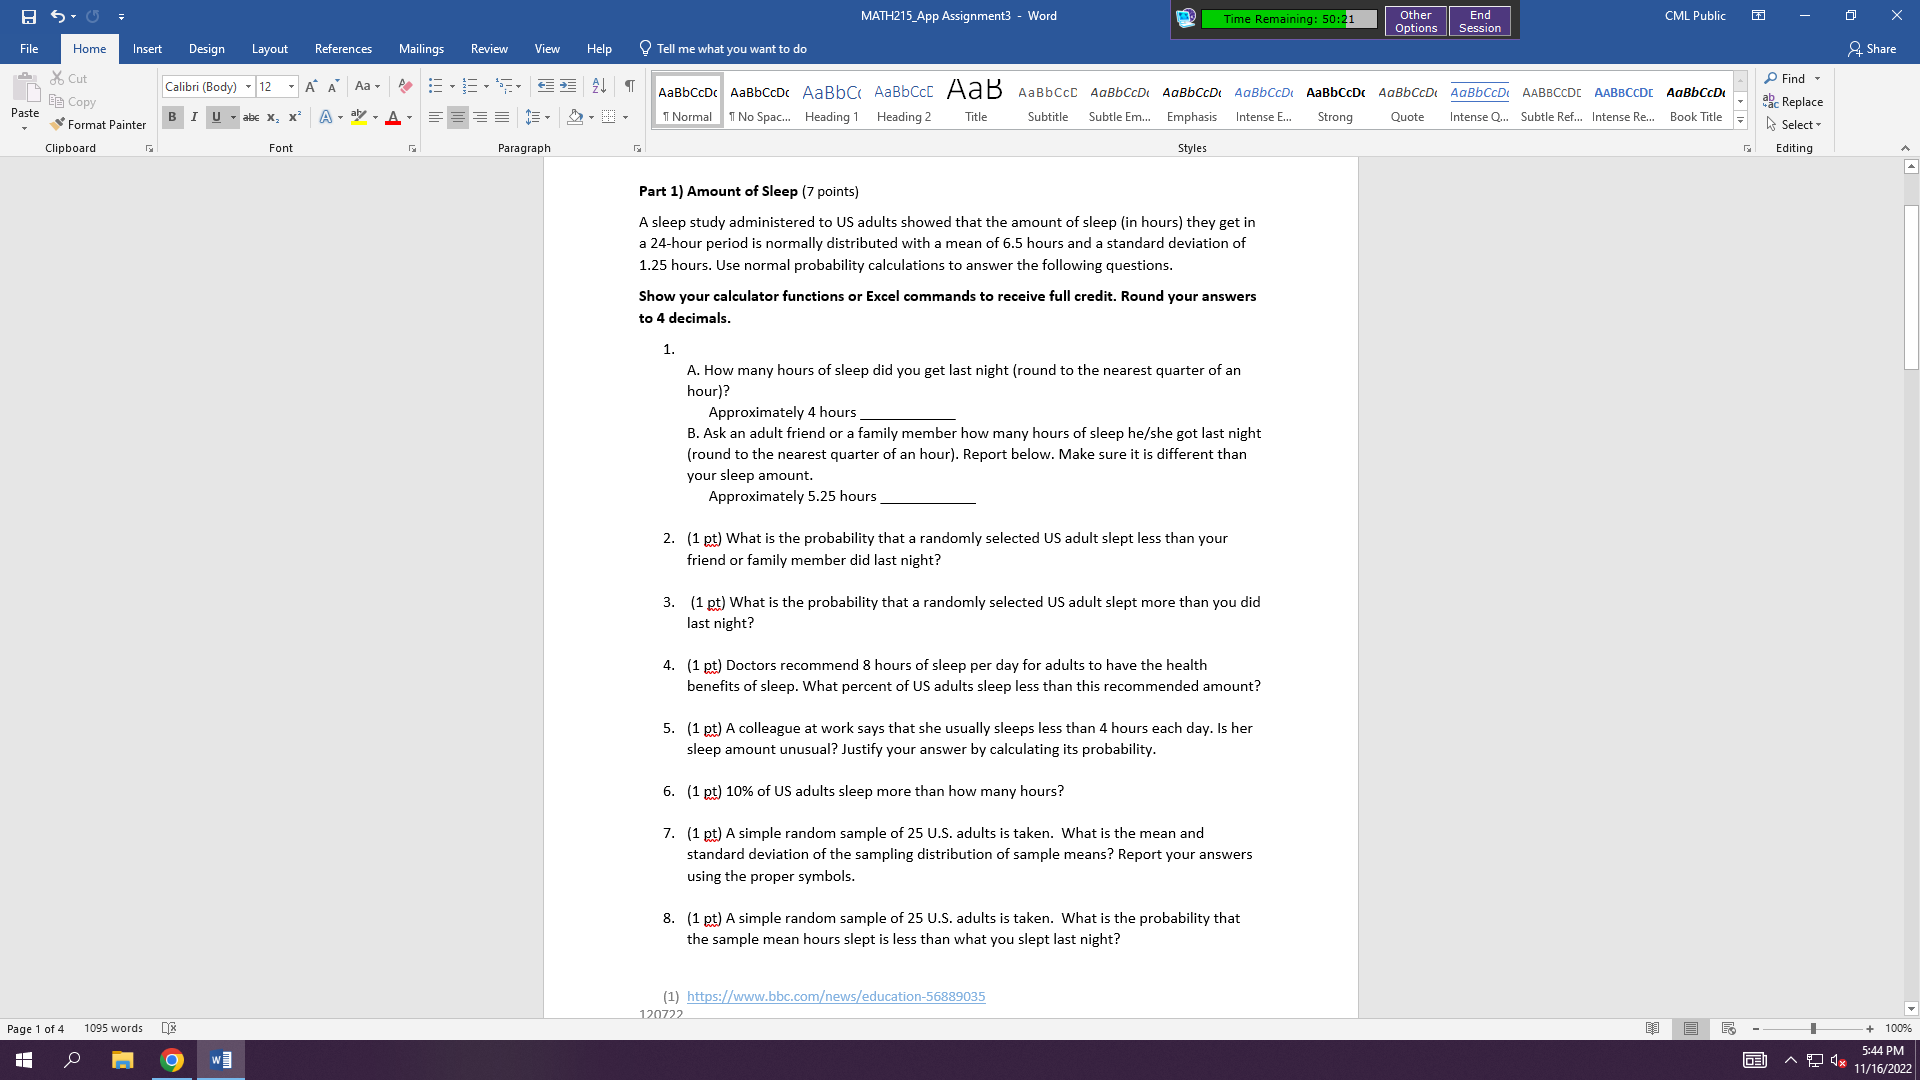Click the End Session button
This screenshot has height=1080, width=1920.
pyautogui.click(x=1479, y=21)
